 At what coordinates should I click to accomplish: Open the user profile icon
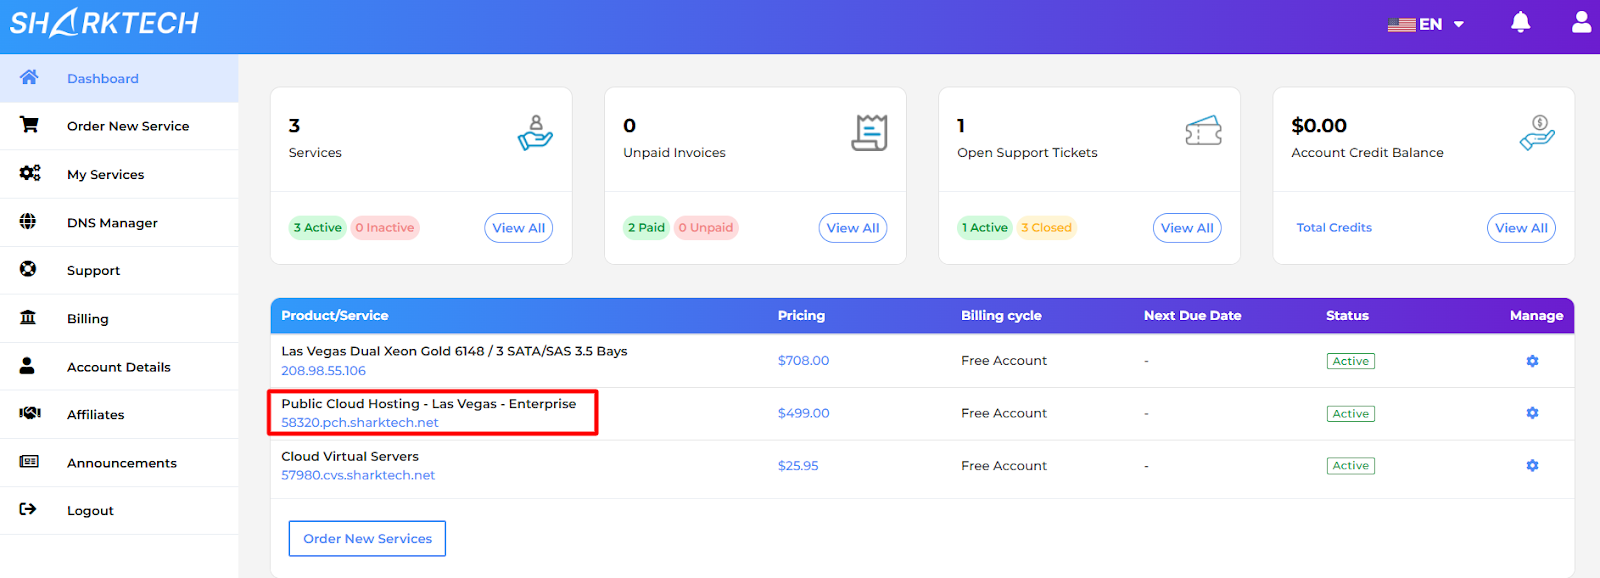pyautogui.click(x=1581, y=22)
